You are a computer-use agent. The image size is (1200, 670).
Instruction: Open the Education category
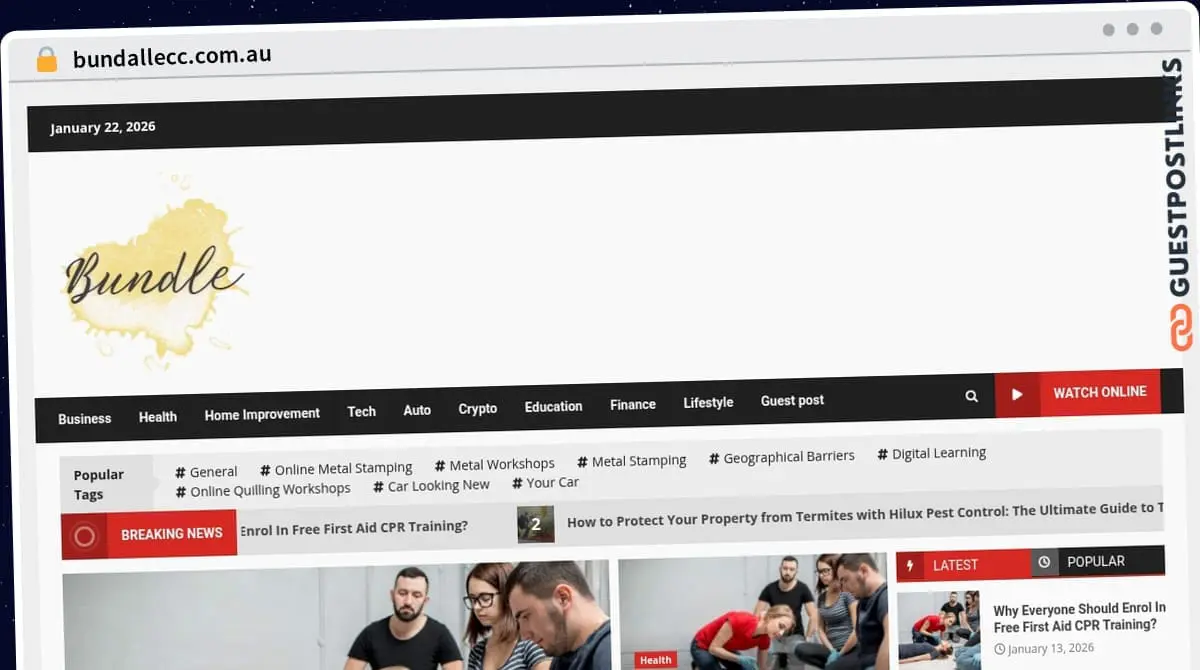553,407
